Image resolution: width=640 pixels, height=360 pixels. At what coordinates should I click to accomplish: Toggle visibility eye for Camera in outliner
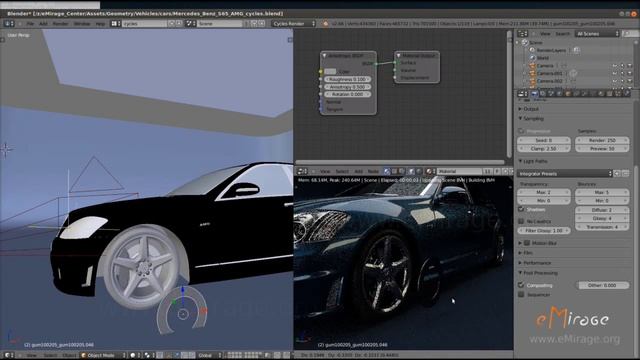[x=615, y=66]
